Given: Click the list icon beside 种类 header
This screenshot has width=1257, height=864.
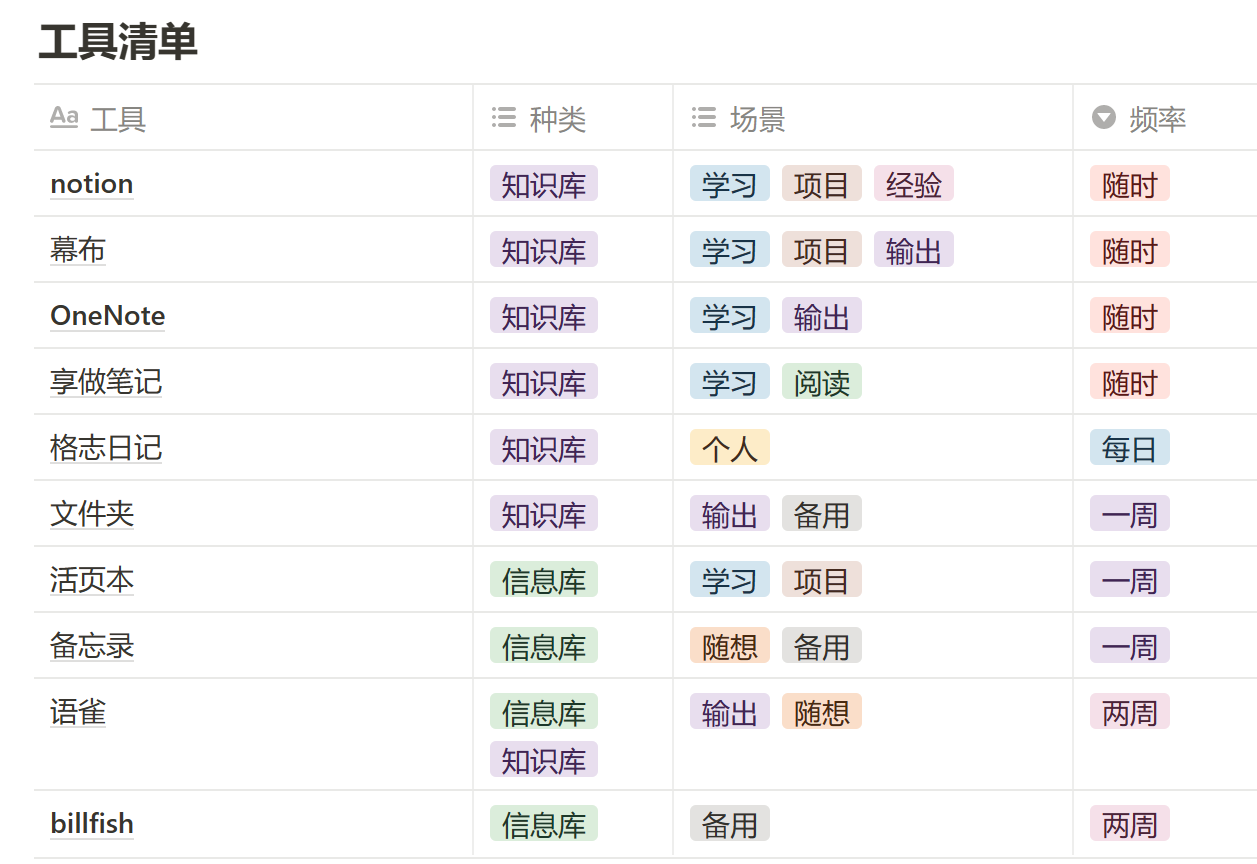Looking at the screenshot, I should pyautogui.click(x=504, y=118).
